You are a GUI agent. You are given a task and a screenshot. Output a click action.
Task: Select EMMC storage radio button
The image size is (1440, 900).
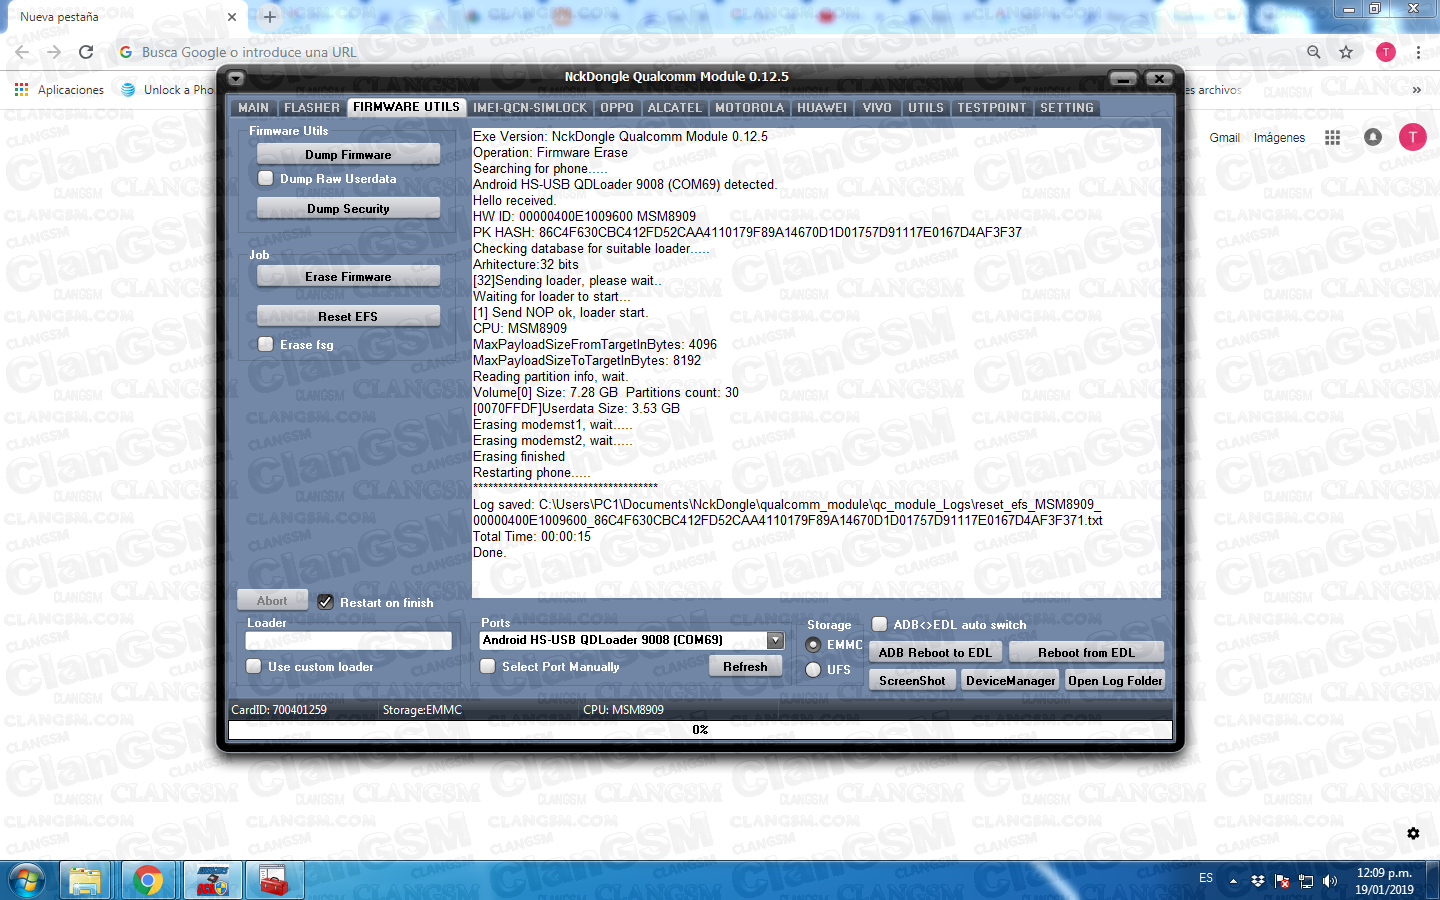pos(813,645)
